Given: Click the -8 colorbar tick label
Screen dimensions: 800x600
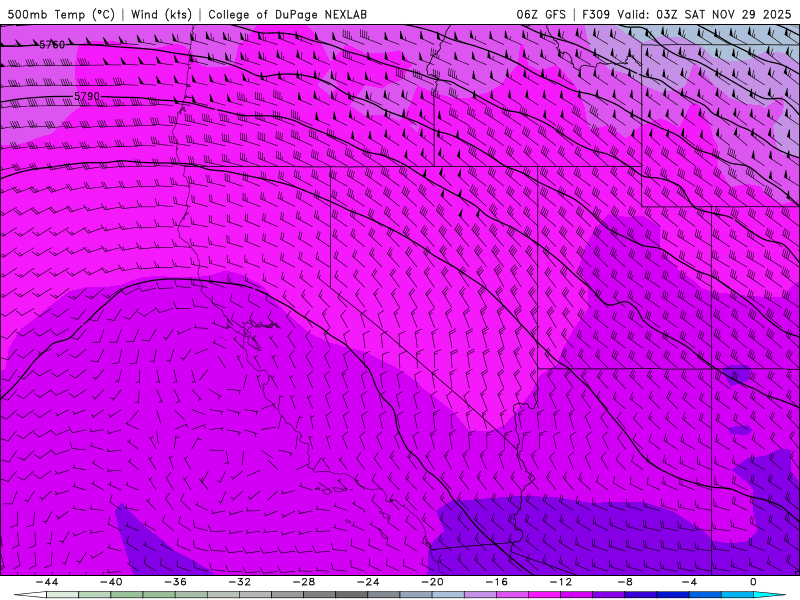Looking at the screenshot, I should pyautogui.click(x=626, y=582).
